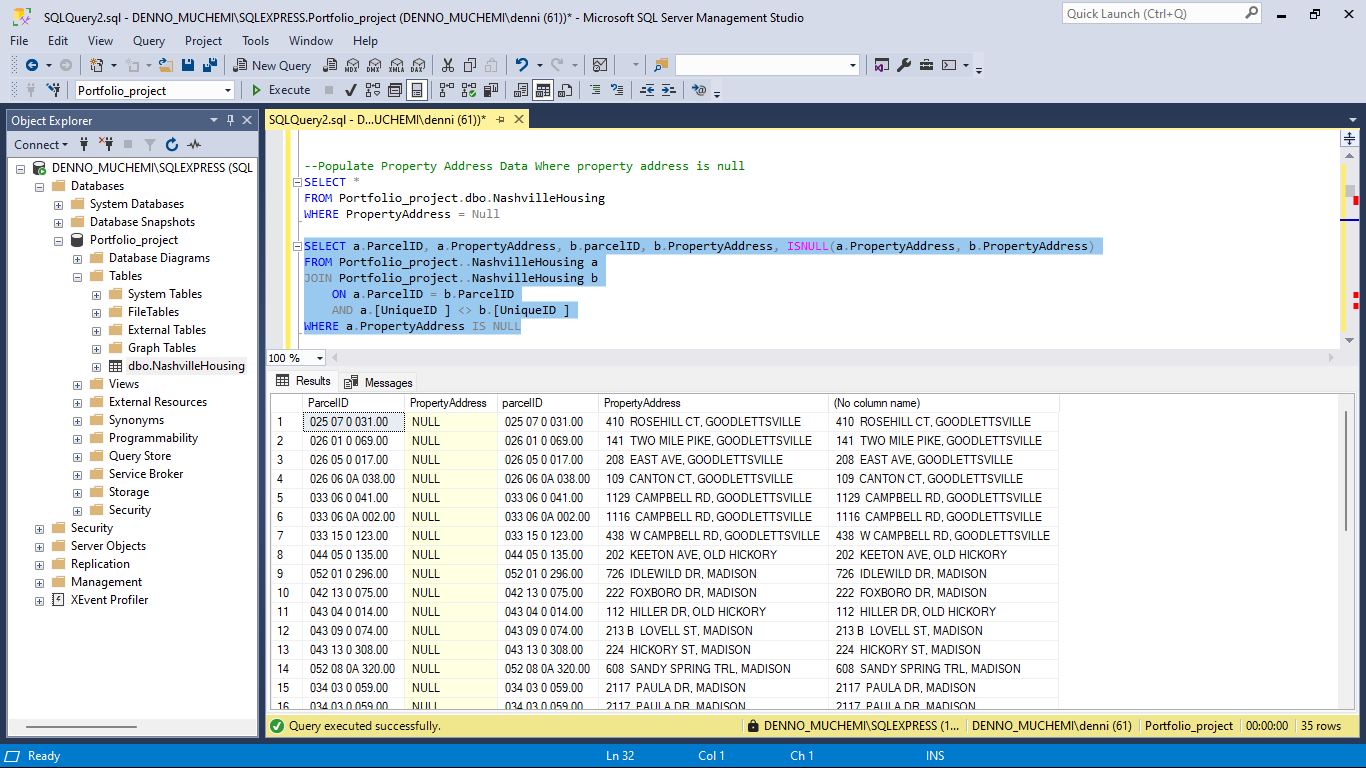This screenshot has width=1366, height=768.
Task: Save the query with the single-disk icon
Action: tap(188, 65)
